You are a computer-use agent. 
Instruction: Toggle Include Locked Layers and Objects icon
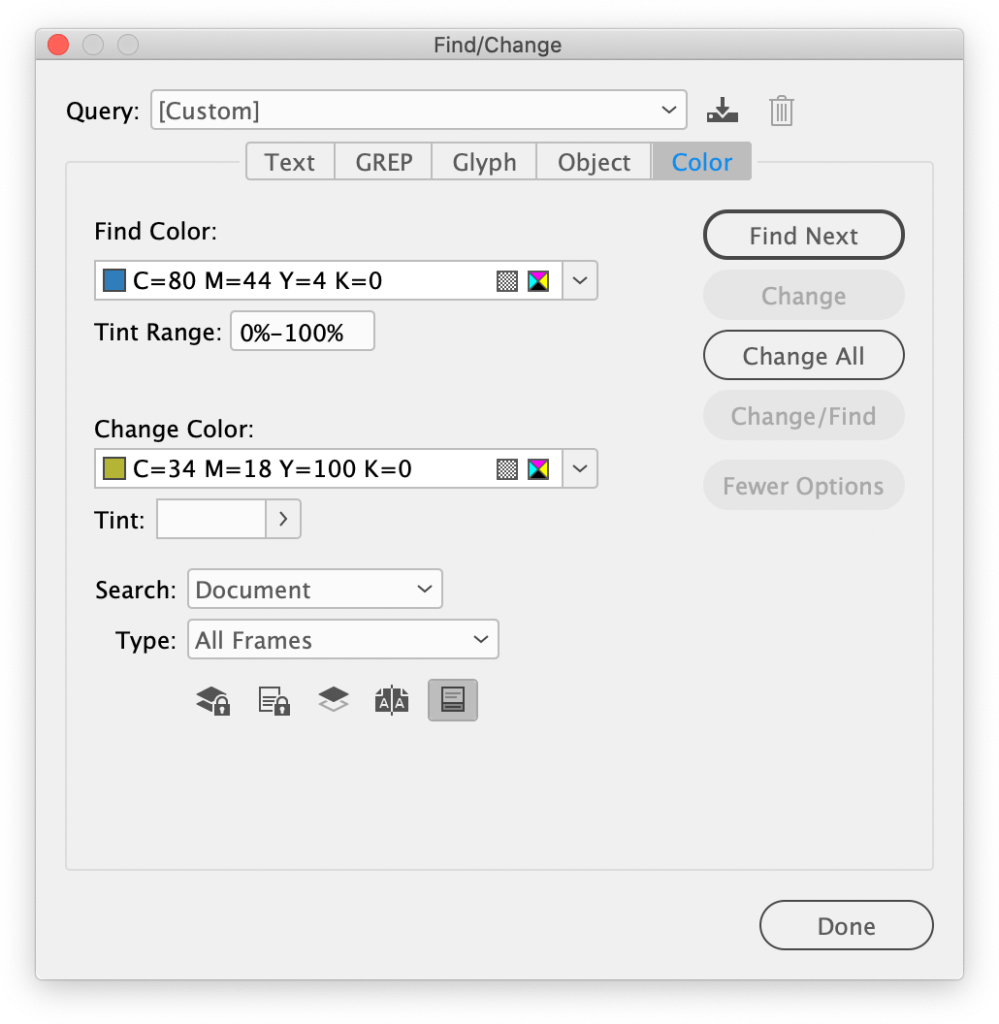212,700
